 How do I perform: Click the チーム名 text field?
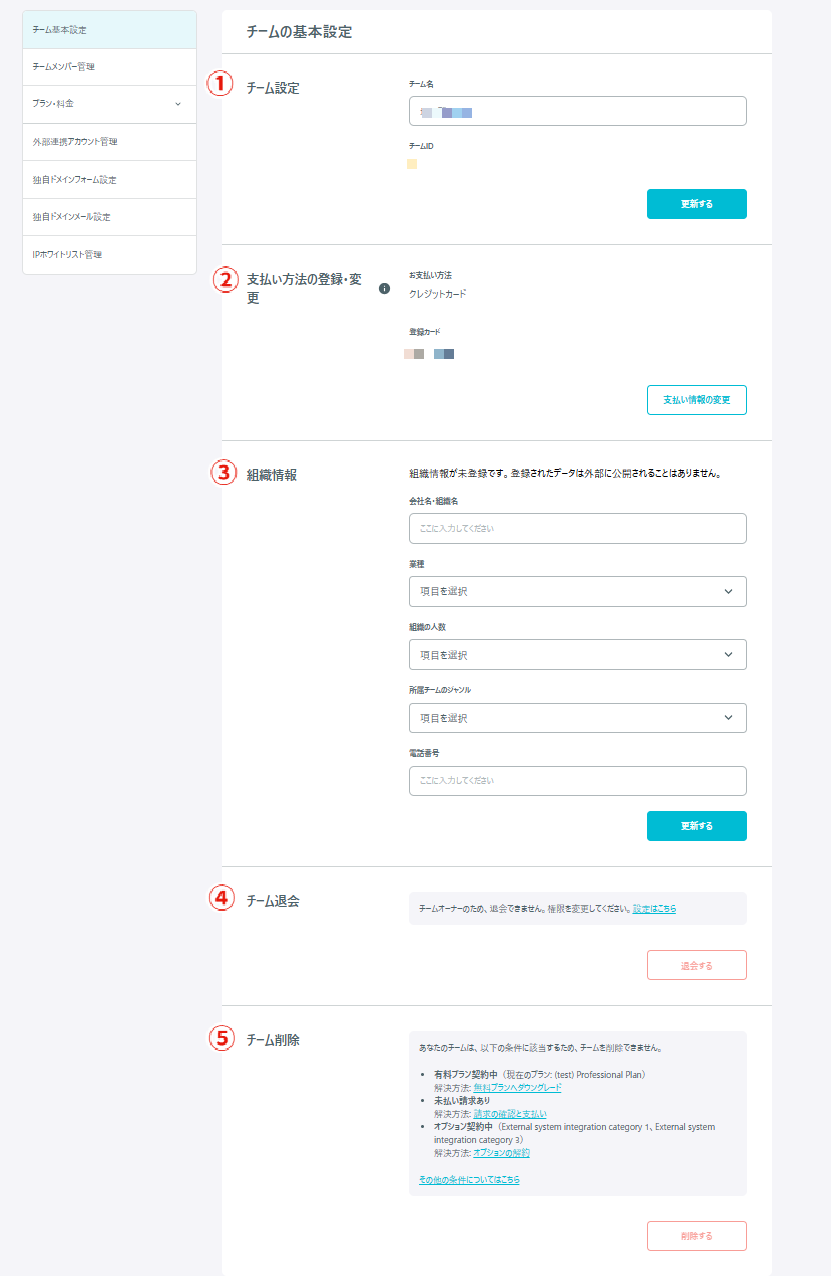pyautogui.click(x=577, y=111)
